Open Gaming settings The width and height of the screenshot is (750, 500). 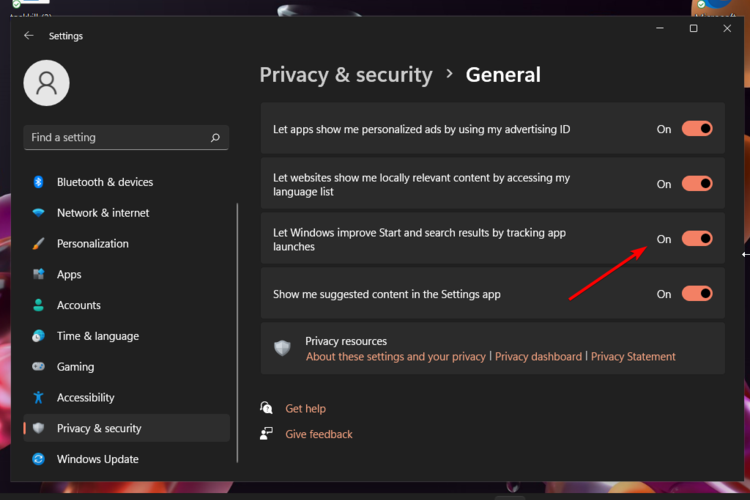click(x=127, y=367)
